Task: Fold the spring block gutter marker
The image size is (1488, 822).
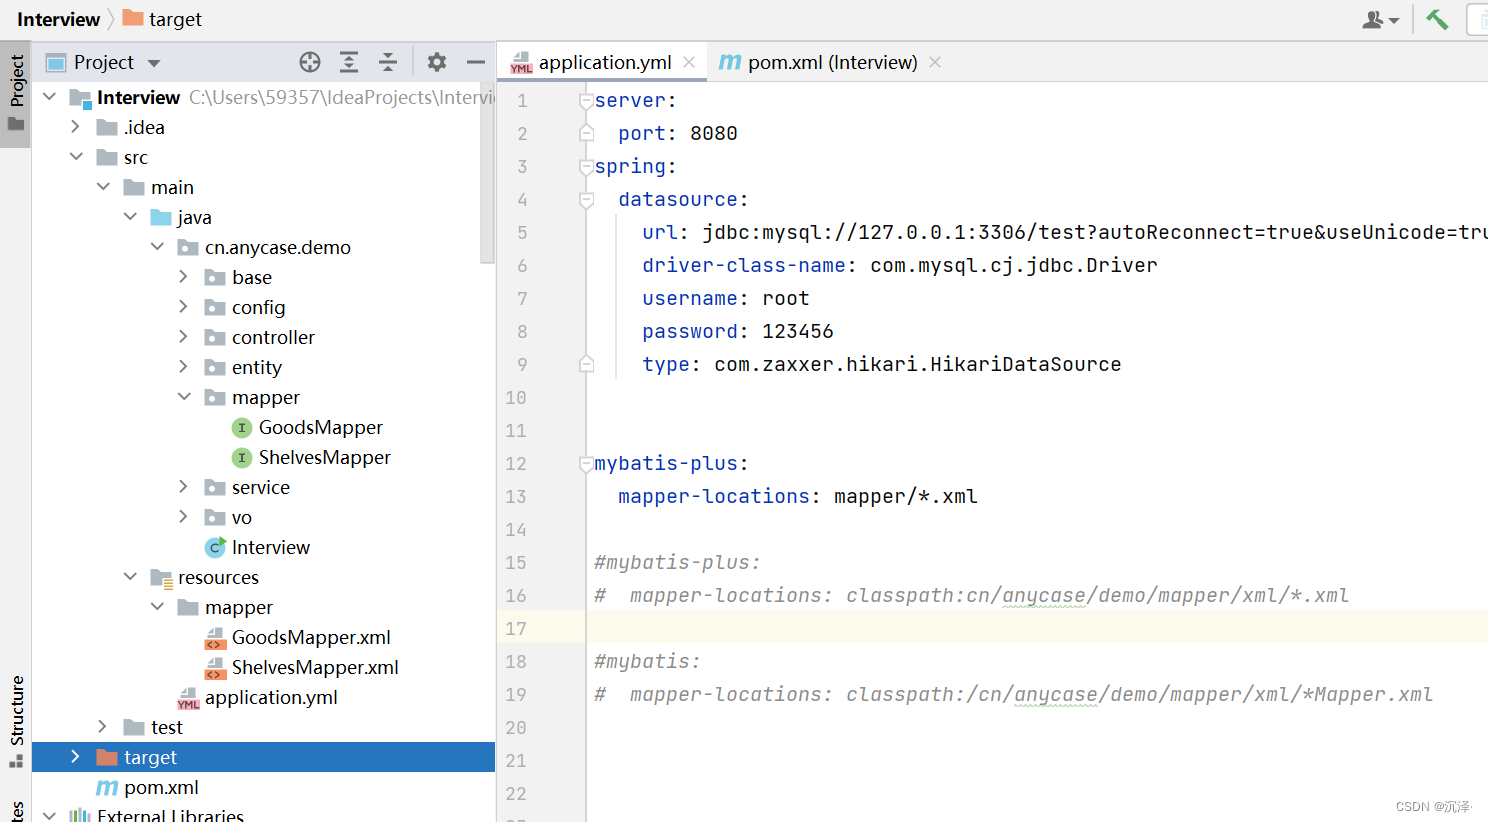Action: (x=587, y=167)
